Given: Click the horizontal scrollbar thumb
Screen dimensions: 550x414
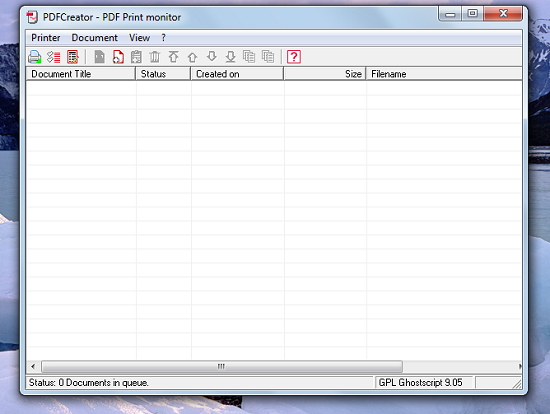Looking at the screenshot, I should (222, 367).
